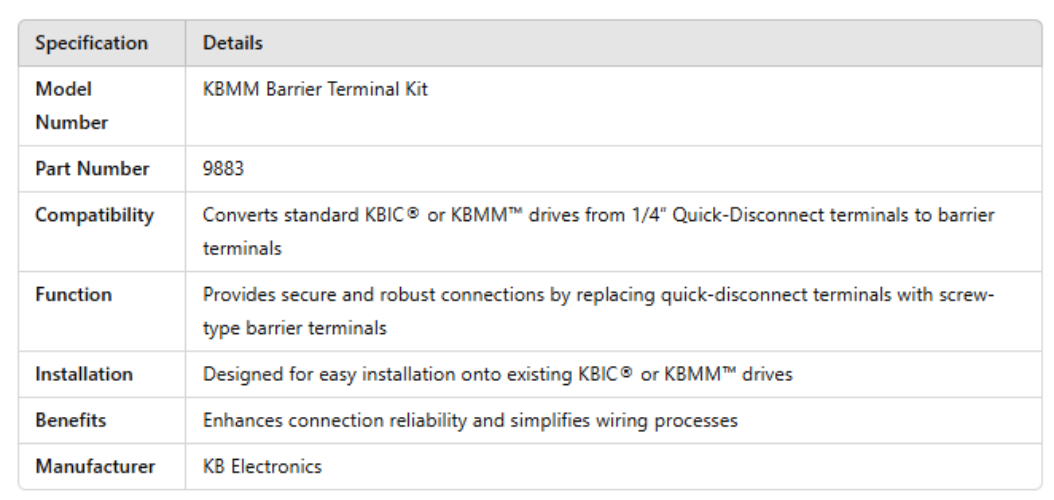Screen dimensions: 1054x500
Task: Click 'type barrier terminals' in Function row
Action: tap(294, 328)
